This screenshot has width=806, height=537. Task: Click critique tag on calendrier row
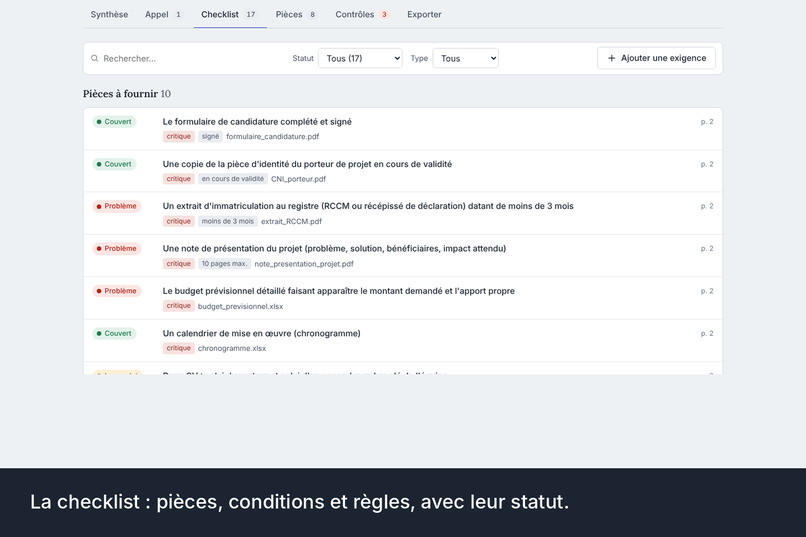[x=178, y=348]
